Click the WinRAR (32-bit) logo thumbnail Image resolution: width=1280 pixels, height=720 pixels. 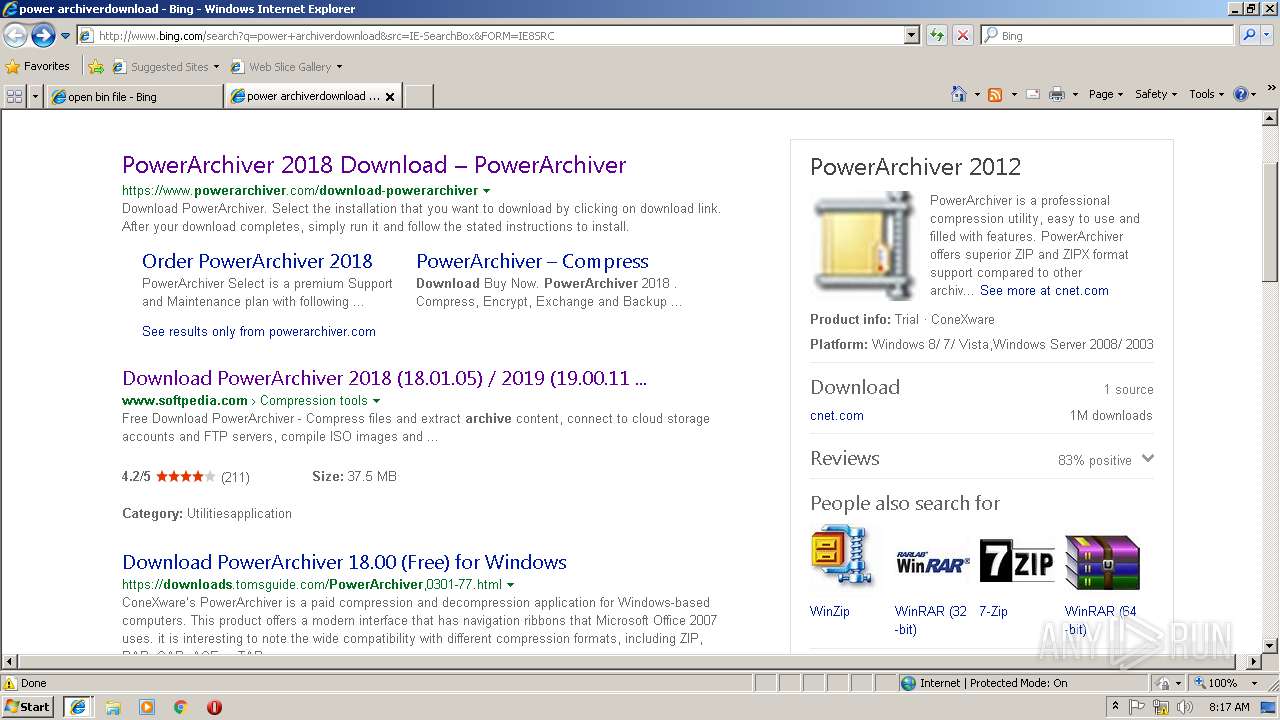pos(932,564)
